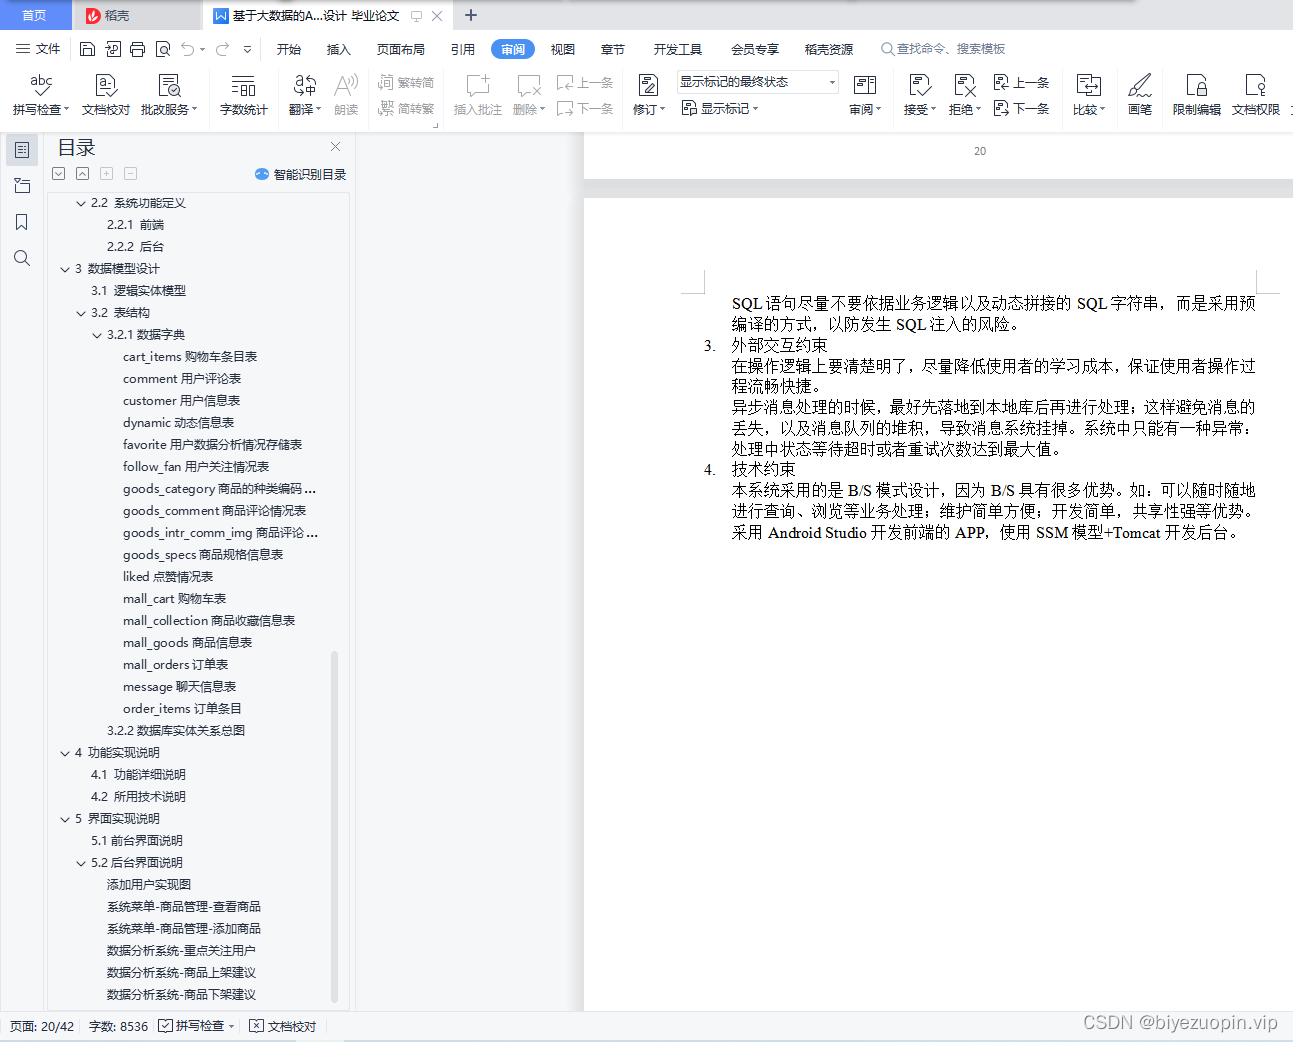Click the reject changes (拒绝) icon
The width and height of the screenshot is (1293, 1042).
(965, 95)
